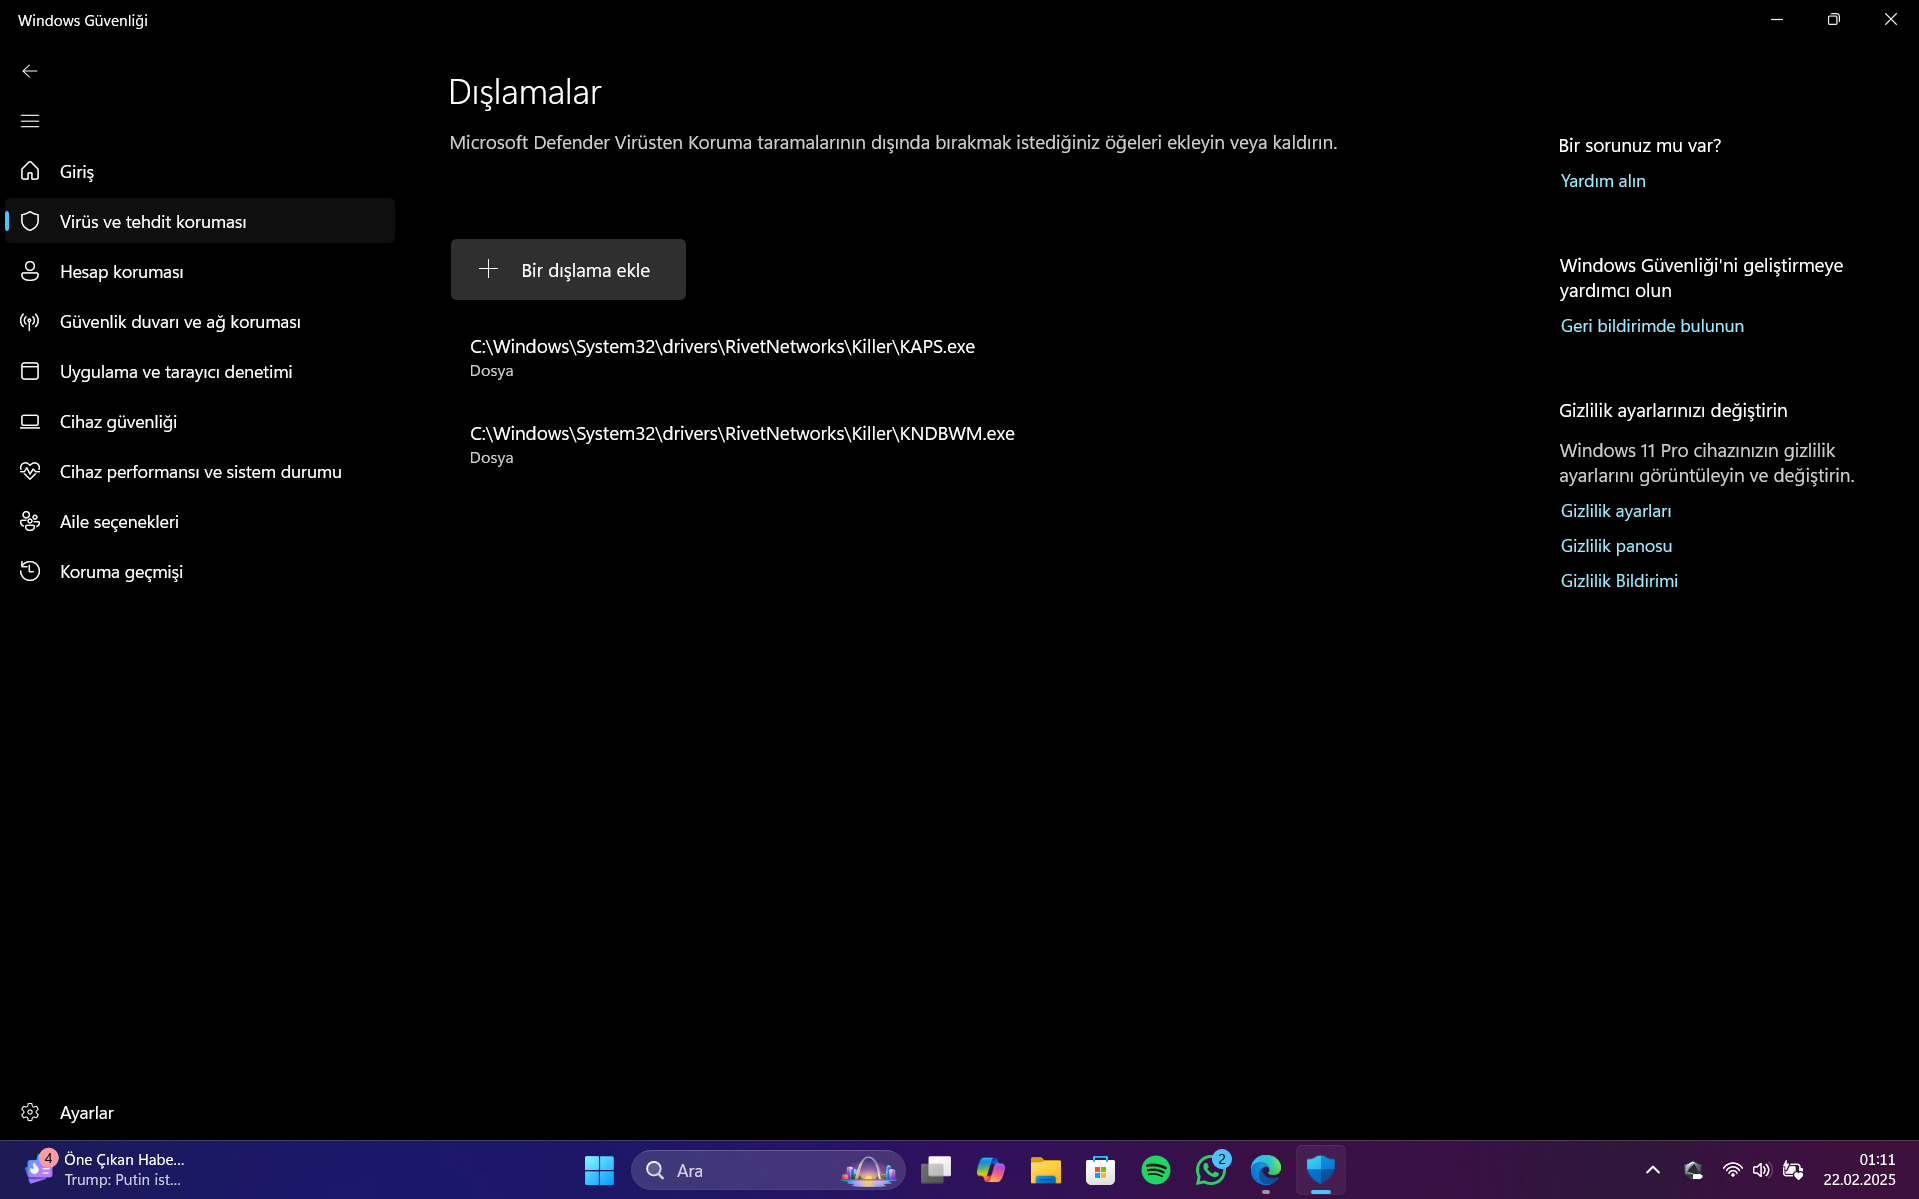Click the plus icon on add exclusion button

coord(488,269)
